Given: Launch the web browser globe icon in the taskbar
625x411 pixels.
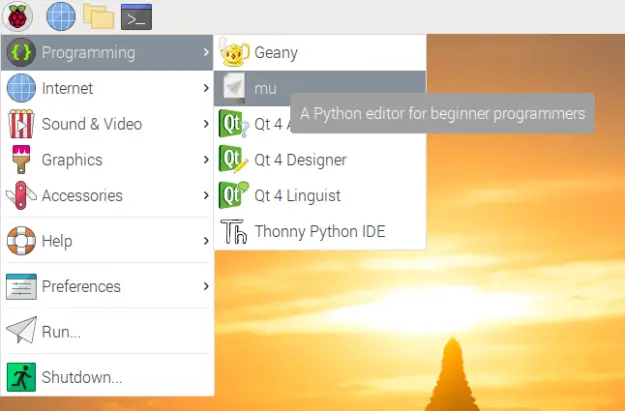Looking at the screenshot, I should click(x=61, y=17).
